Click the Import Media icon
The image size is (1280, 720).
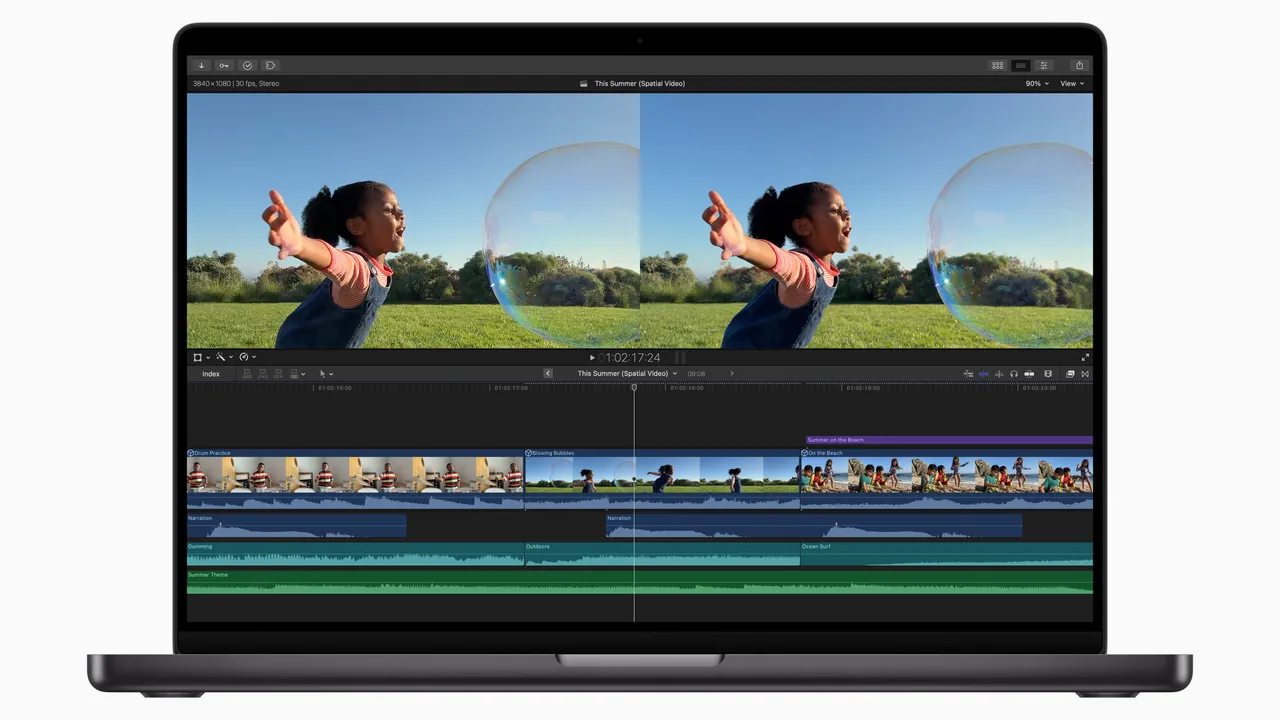201,65
